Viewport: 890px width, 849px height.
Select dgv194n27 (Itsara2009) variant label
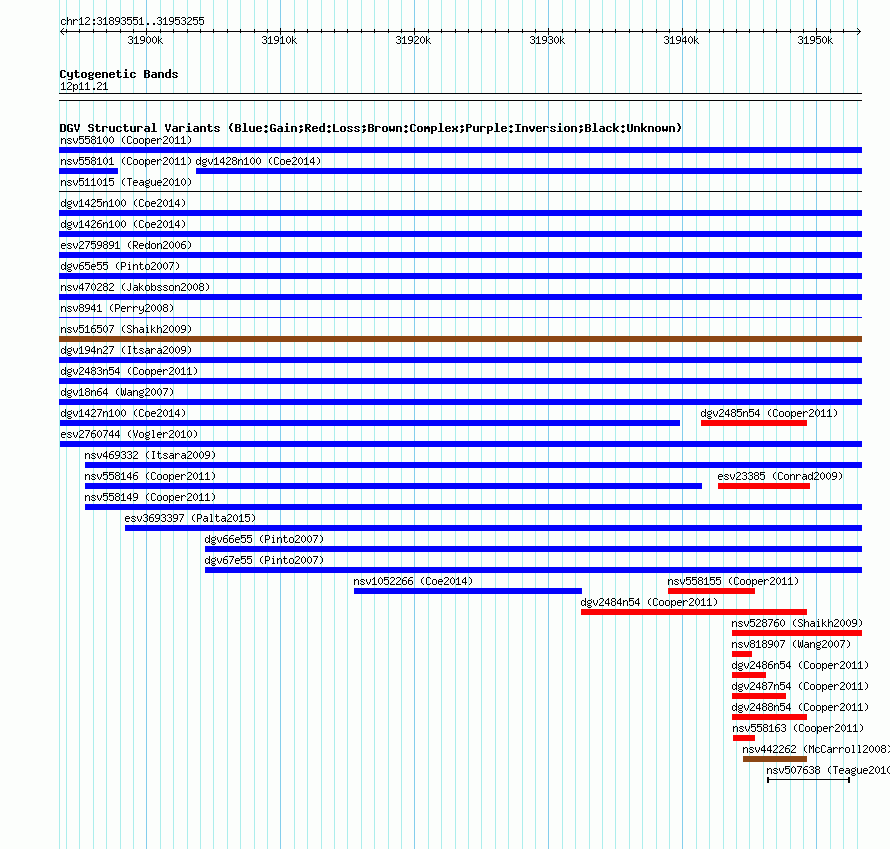point(126,350)
